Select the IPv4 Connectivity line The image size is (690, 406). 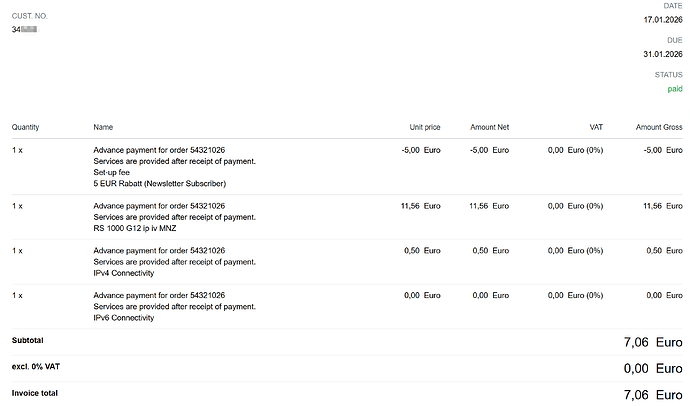pyautogui.click(x=124, y=273)
